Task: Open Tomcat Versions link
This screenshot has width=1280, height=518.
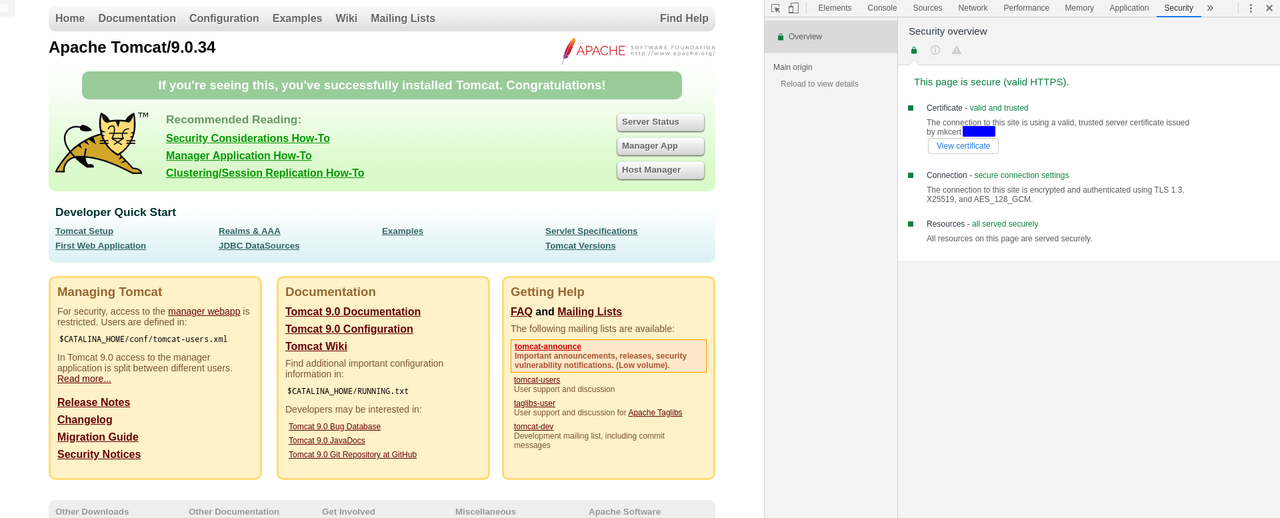Action: [580, 245]
